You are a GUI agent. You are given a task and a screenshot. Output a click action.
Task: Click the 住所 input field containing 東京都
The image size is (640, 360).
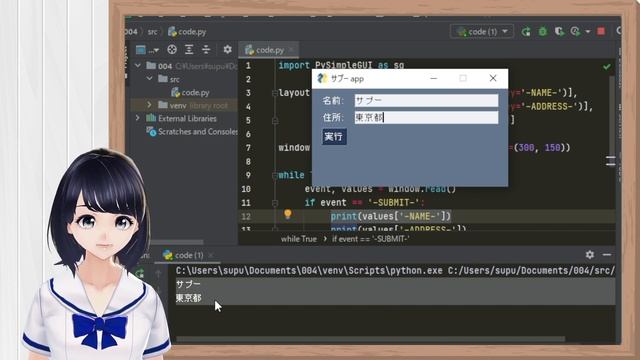click(427, 118)
